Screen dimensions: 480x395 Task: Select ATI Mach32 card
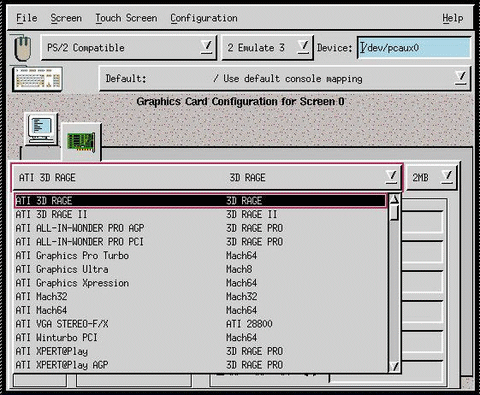click(201, 296)
